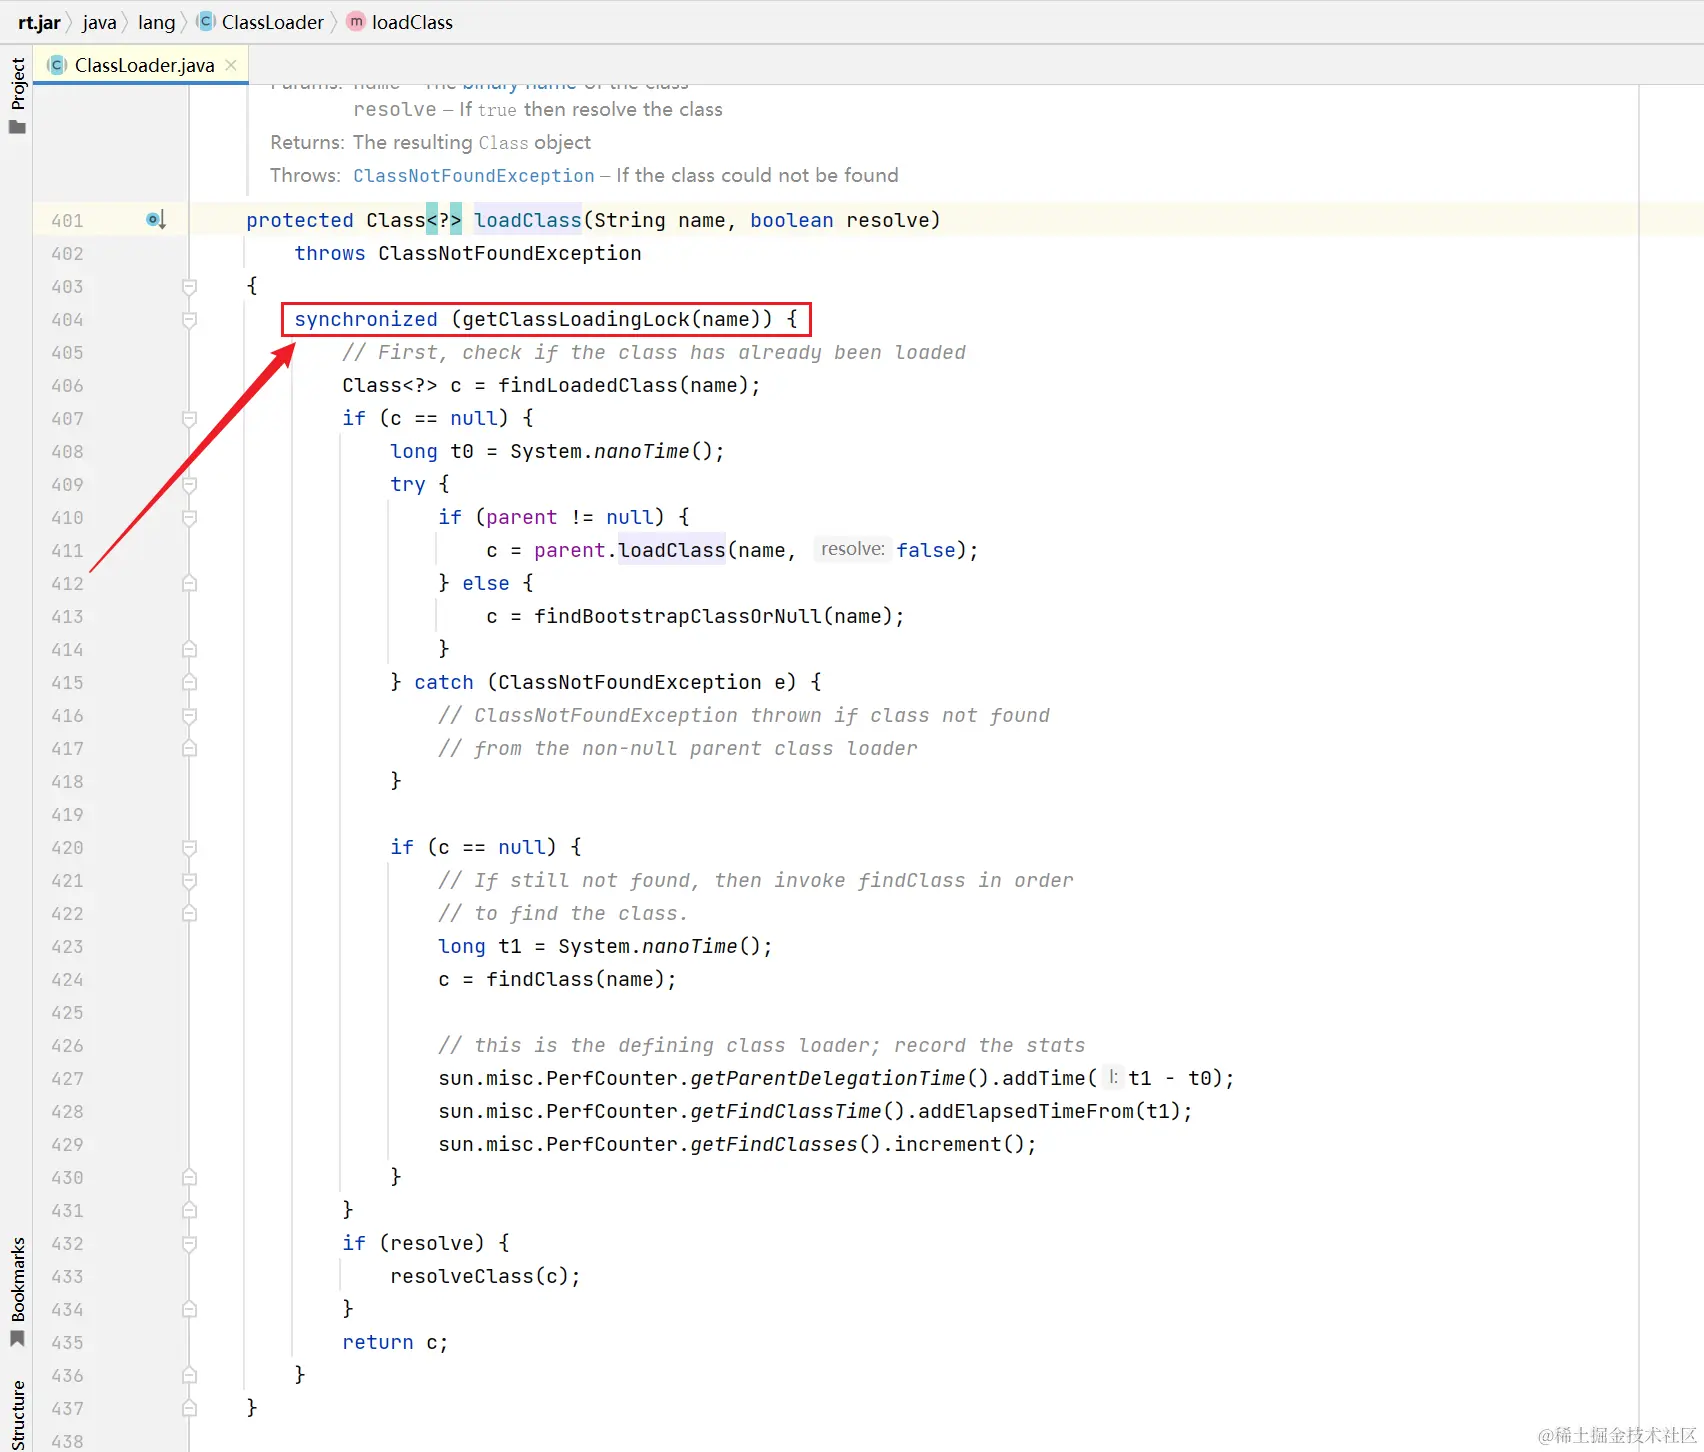Click the overridden method gutter icon at line 401
1704x1452 pixels.
pos(156,219)
